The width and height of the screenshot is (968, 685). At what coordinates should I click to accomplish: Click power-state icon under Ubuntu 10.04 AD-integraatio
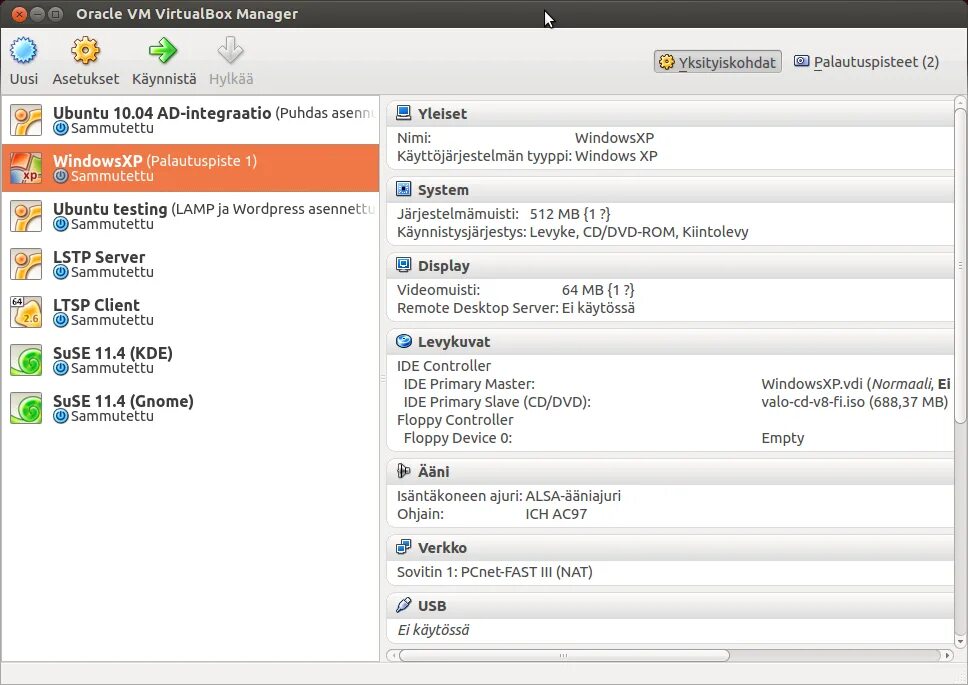(60, 128)
